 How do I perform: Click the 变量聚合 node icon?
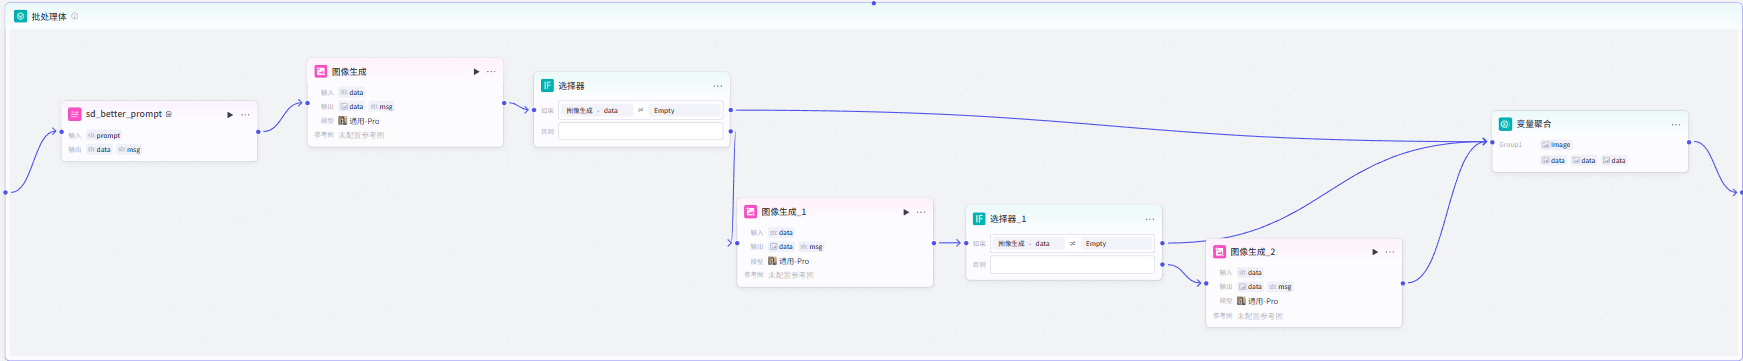[1505, 124]
